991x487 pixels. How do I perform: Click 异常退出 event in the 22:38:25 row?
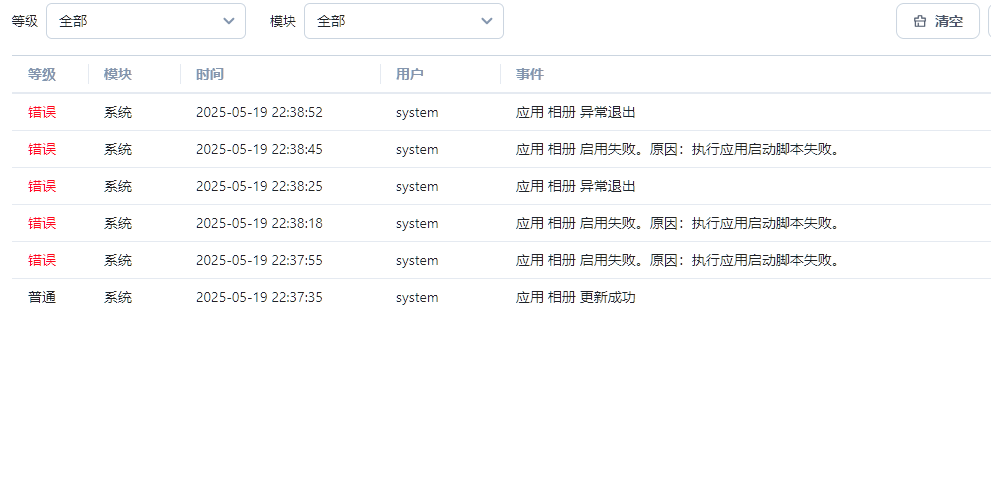[576, 186]
